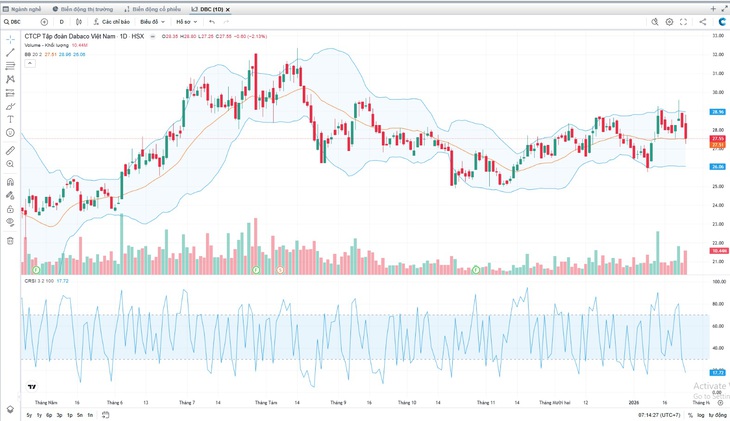
Task: Expand the Biểu đồ dropdown
Action: 152,22
